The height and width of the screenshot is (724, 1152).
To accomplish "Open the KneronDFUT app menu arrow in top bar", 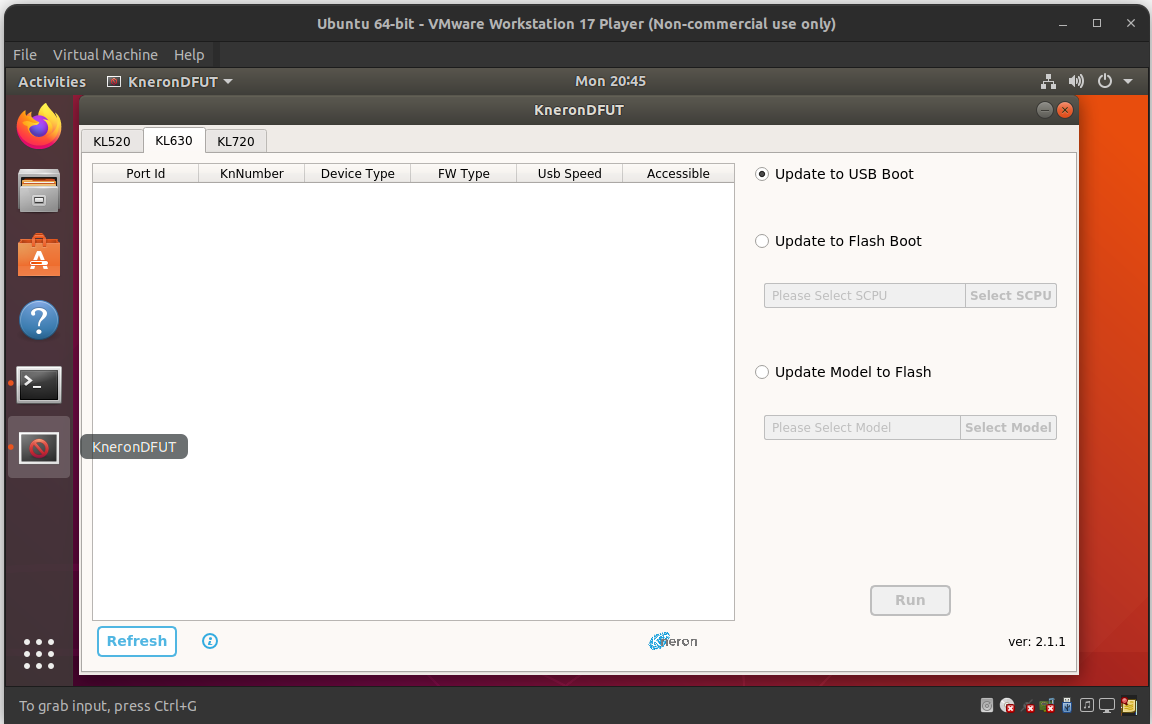I will pos(228,82).
